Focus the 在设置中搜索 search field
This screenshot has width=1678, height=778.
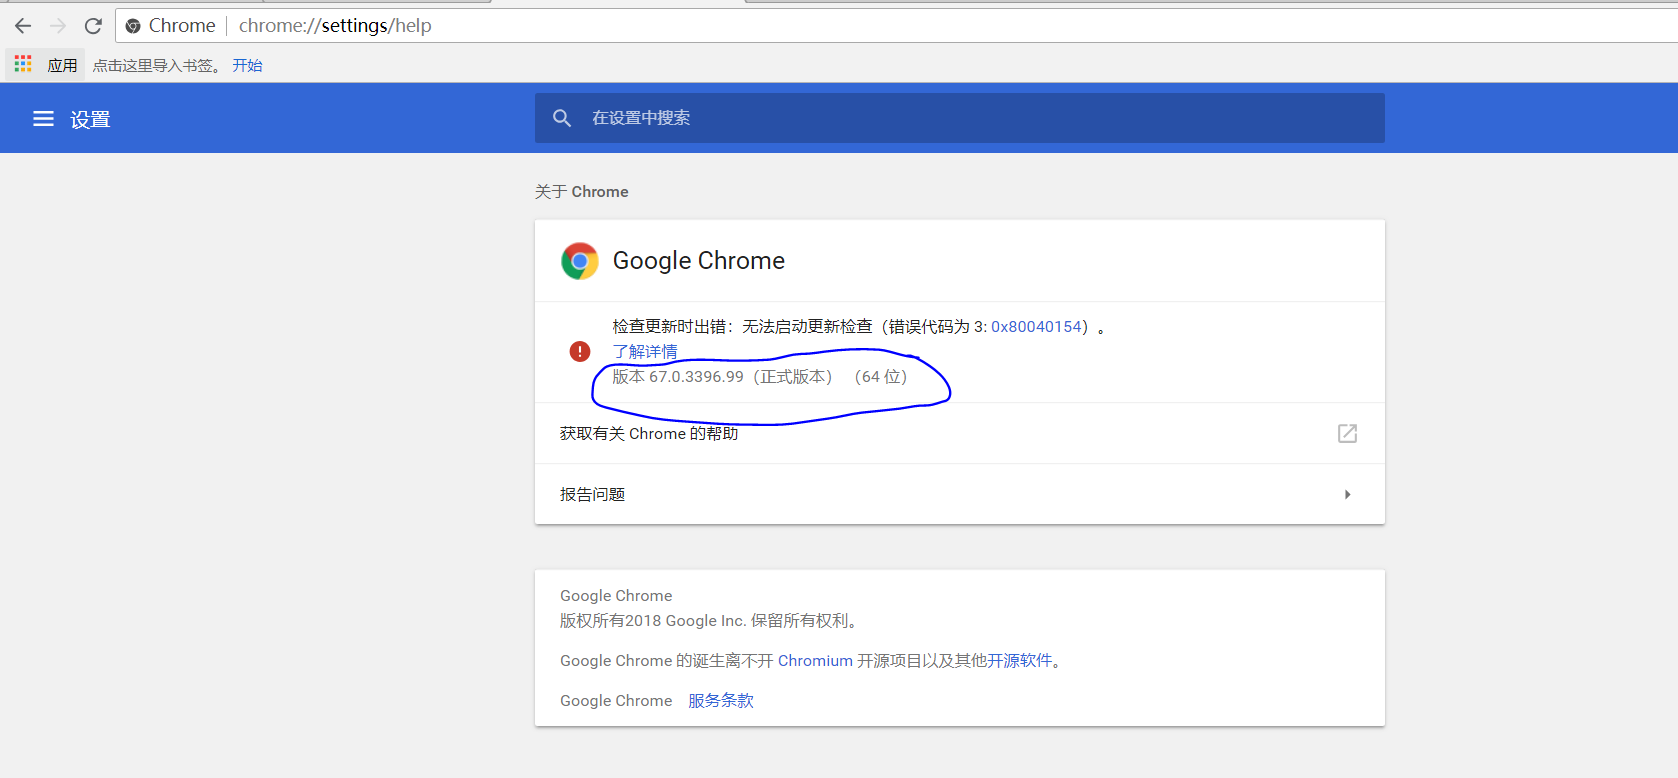point(960,118)
